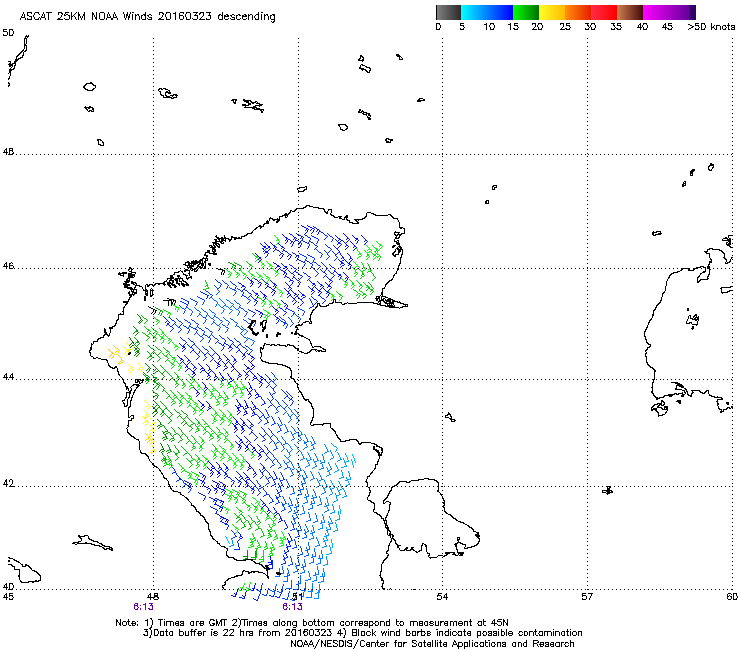The image size is (740, 650).
Task: Click the yellow wind barbs near 44N on the west coast
Action: [x=124, y=359]
